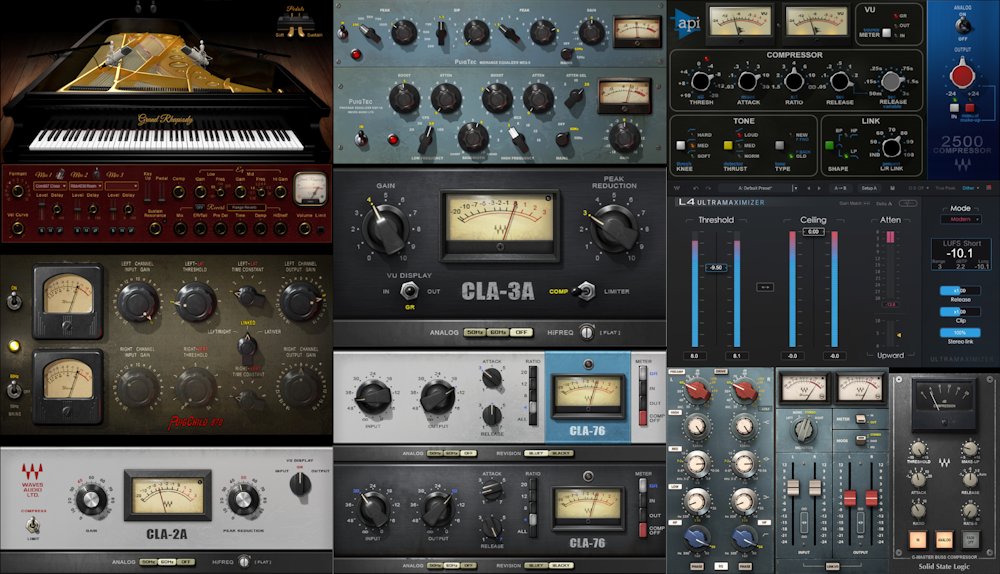Click the API 2500 Ratio knob
Image resolution: width=1000 pixels, height=574 pixels.
coord(794,82)
